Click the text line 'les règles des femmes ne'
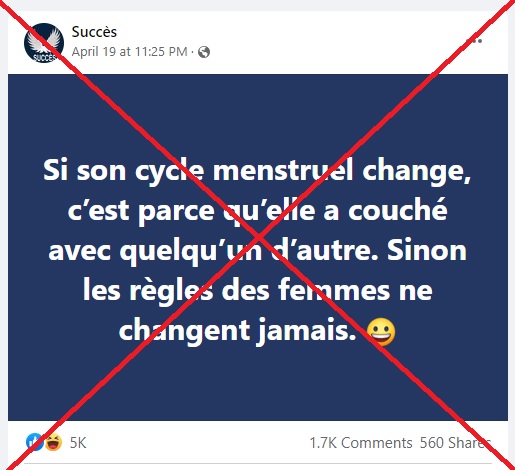Image resolution: width=515 pixels, height=470 pixels. [257, 291]
